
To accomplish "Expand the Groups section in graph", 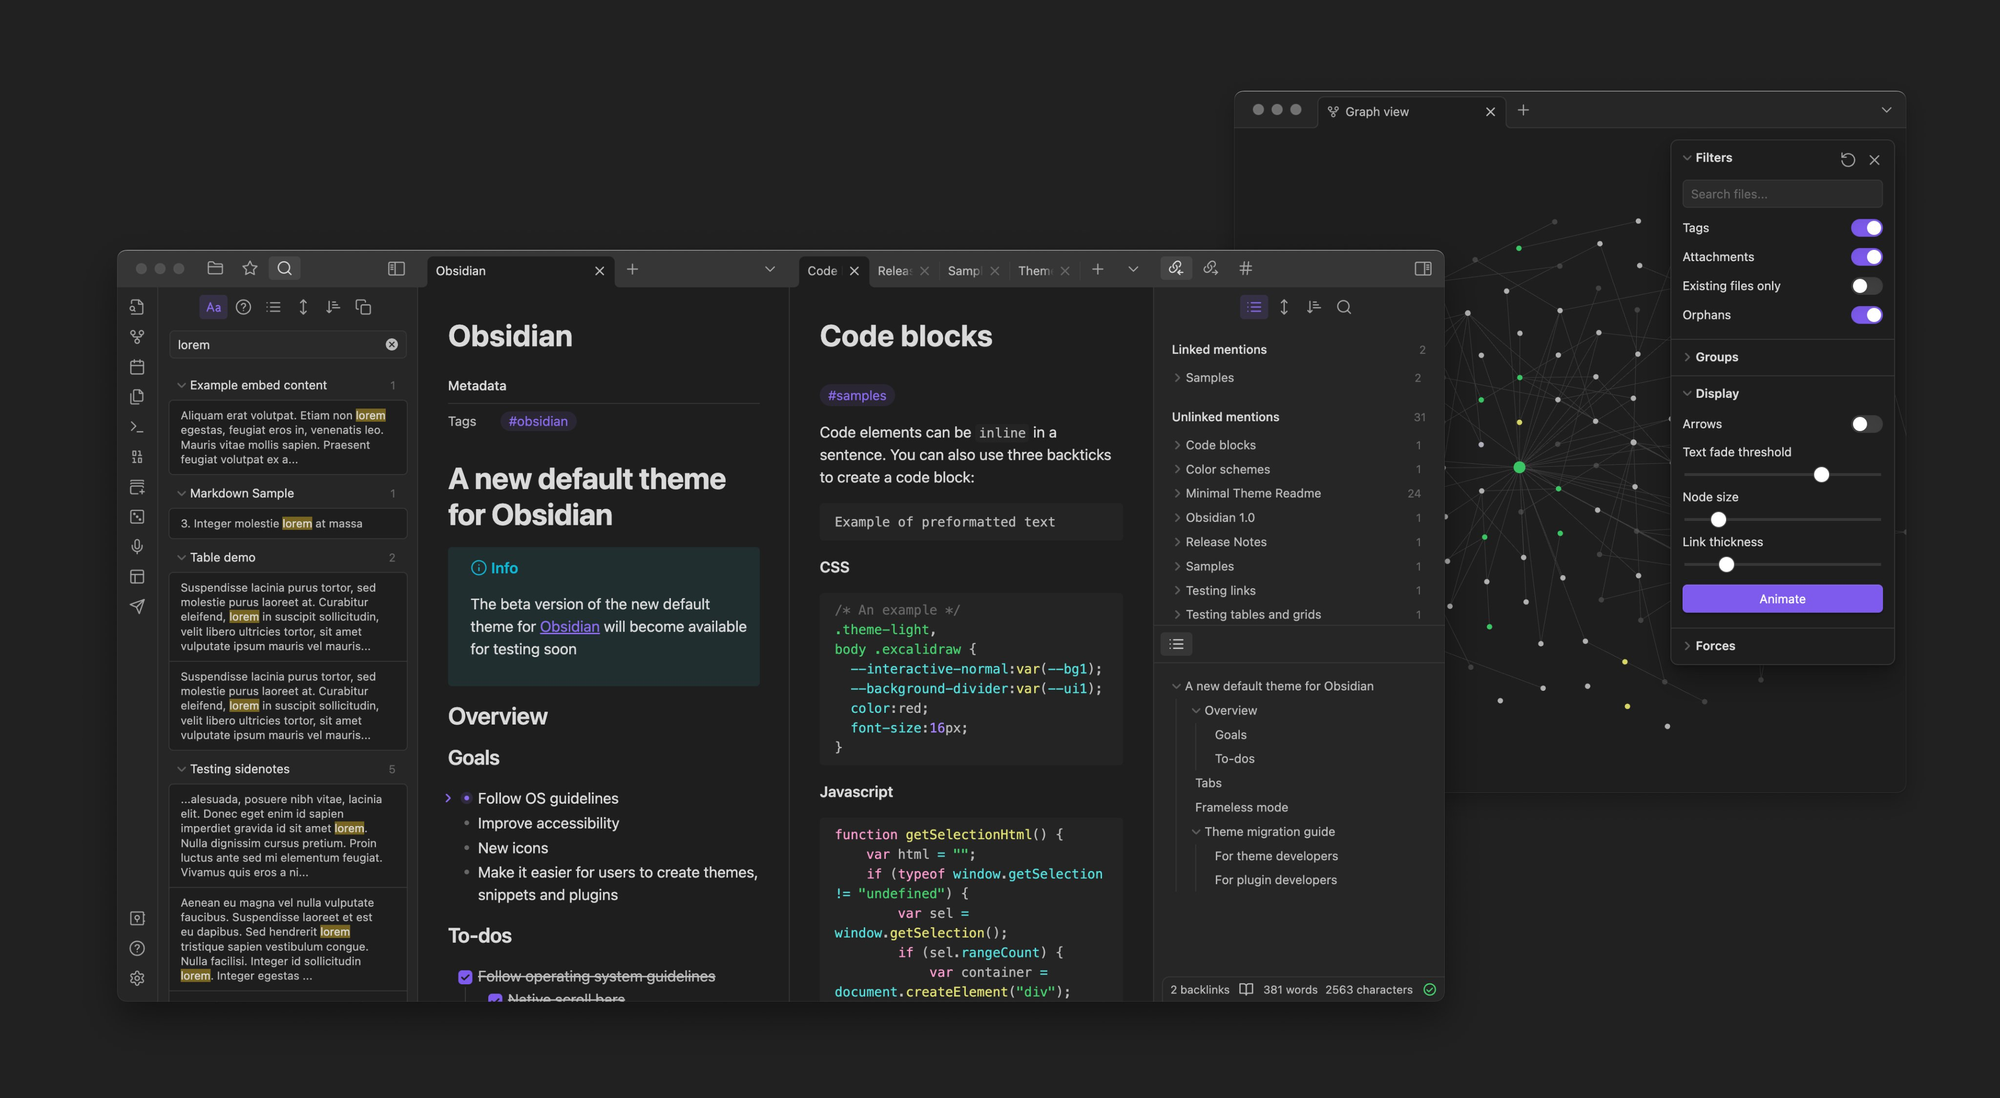I will click(x=1716, y=357).
